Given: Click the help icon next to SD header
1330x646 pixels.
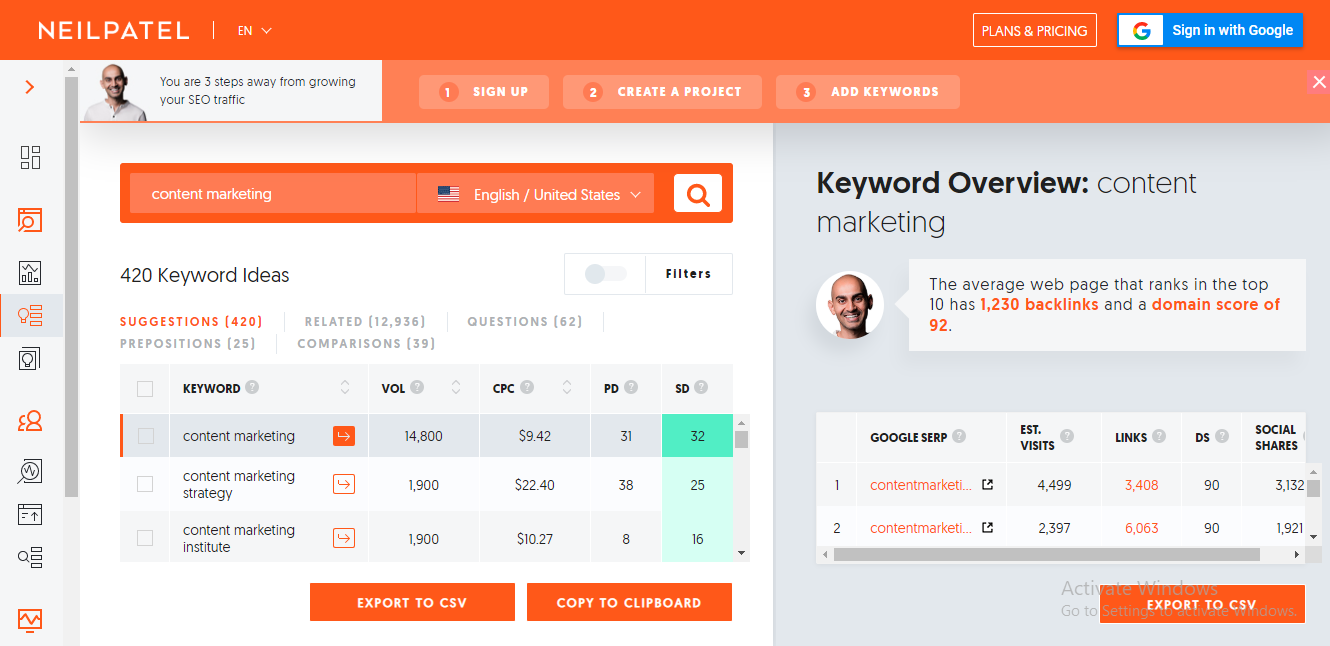Looking at the screenshot, I should (701, 388).
